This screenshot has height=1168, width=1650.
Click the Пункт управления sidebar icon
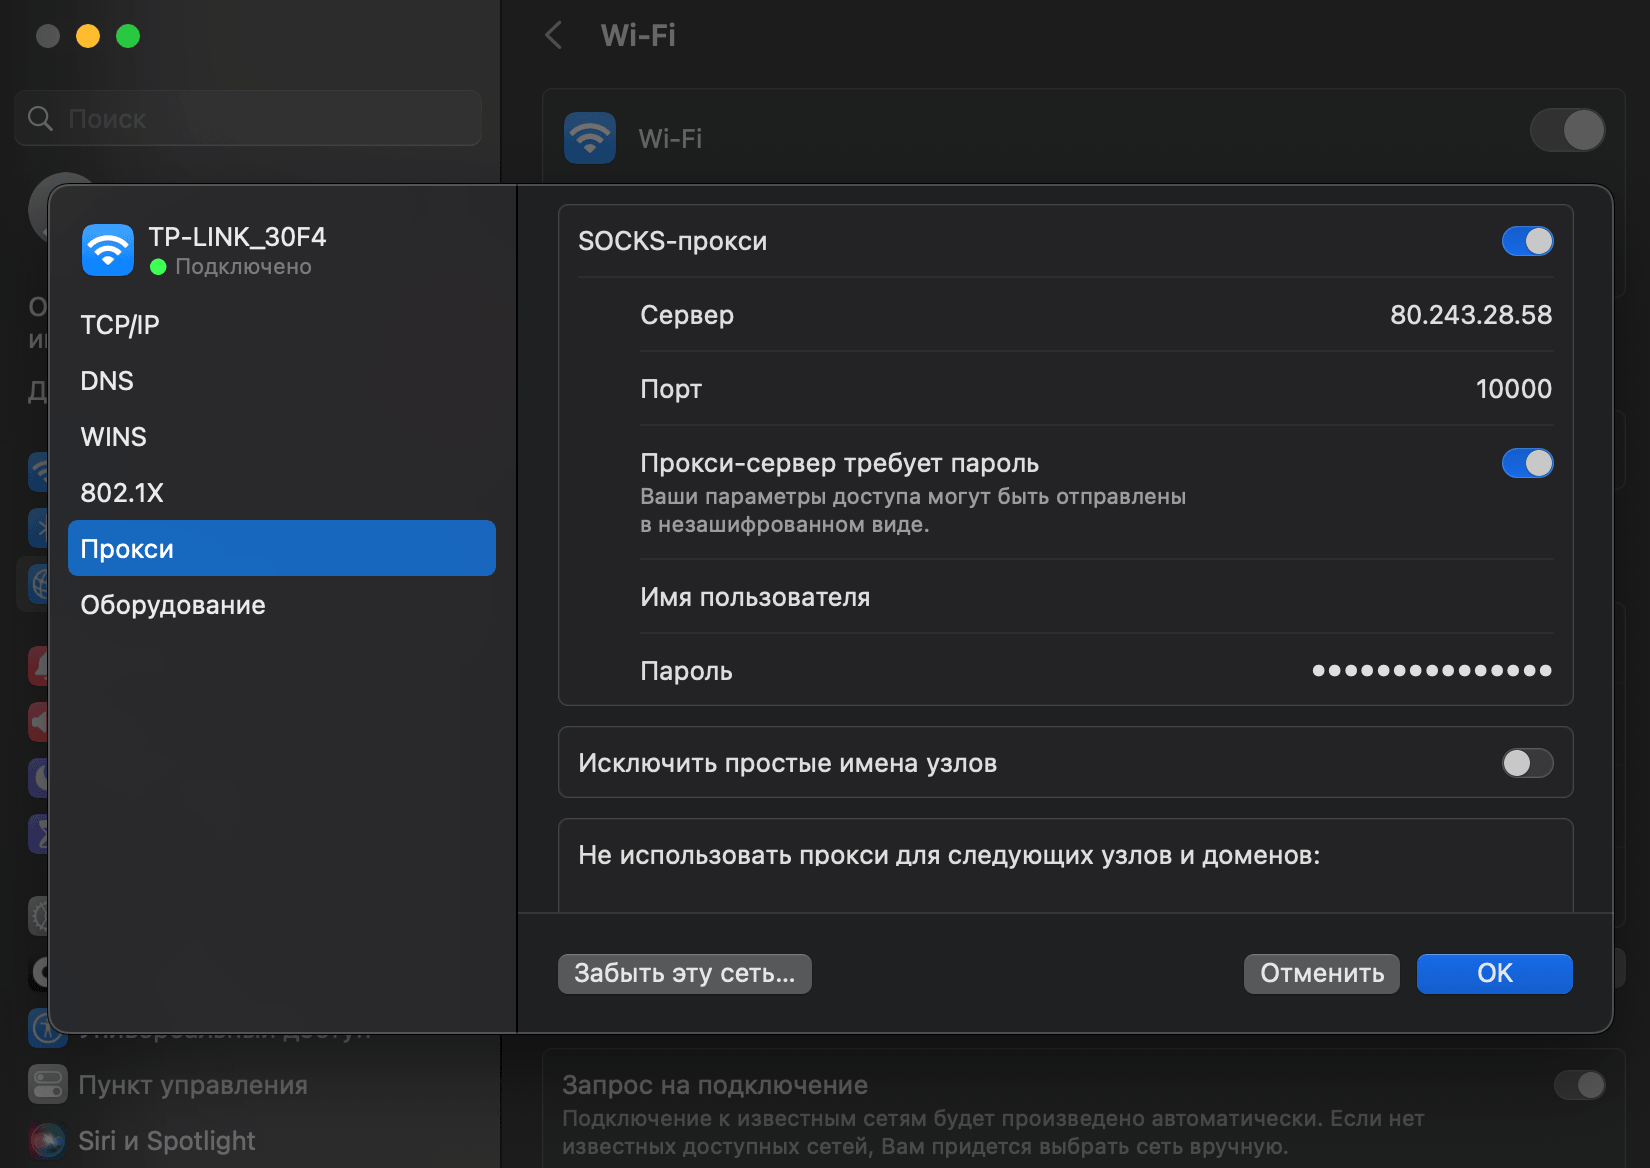tap(48, 1085)
